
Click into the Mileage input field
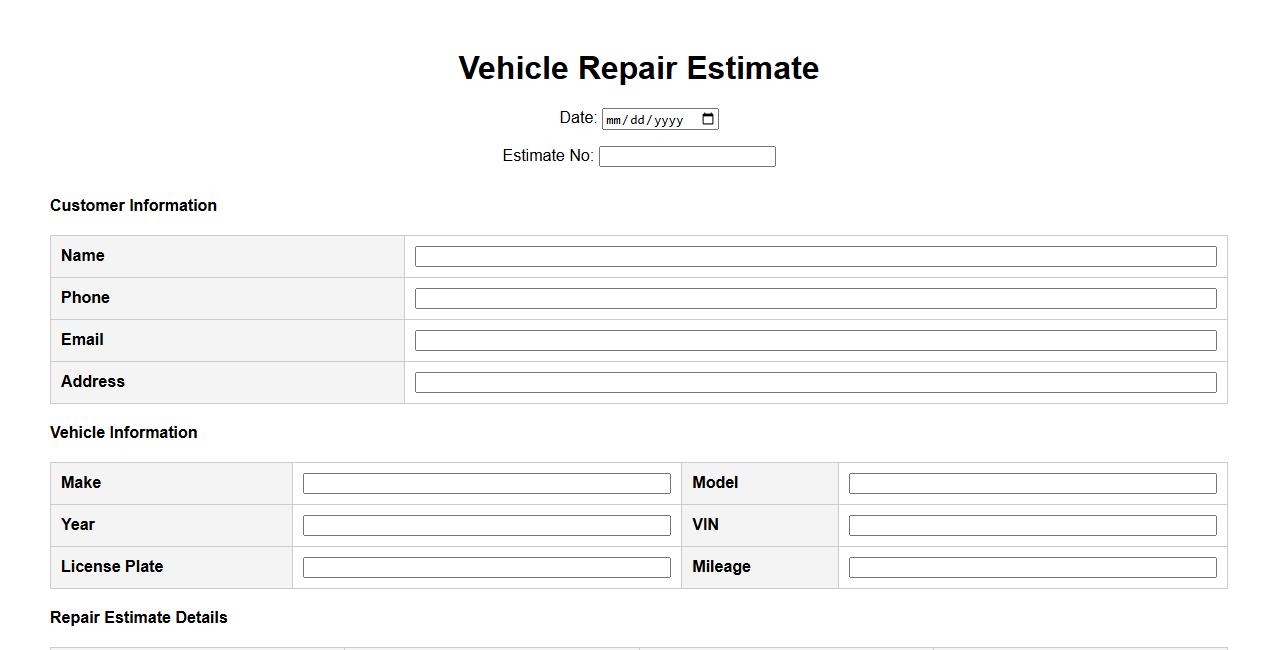click(1032, 568)
